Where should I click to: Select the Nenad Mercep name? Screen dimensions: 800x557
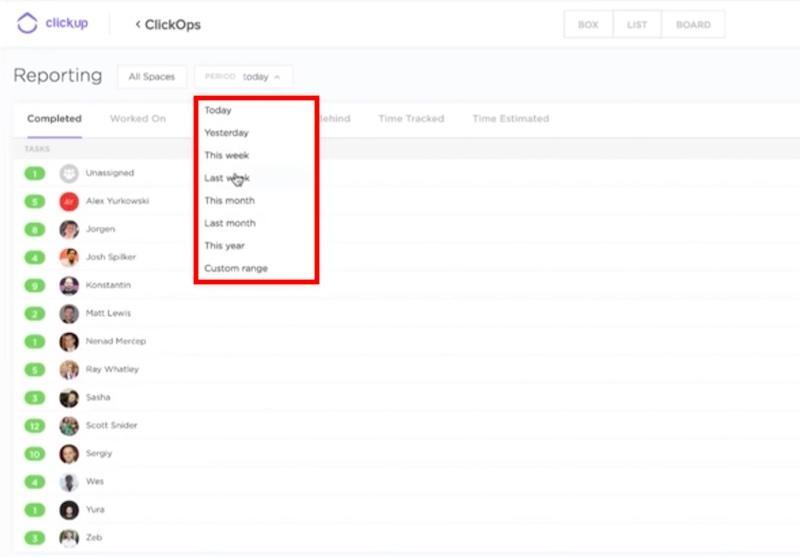[116, 341]
